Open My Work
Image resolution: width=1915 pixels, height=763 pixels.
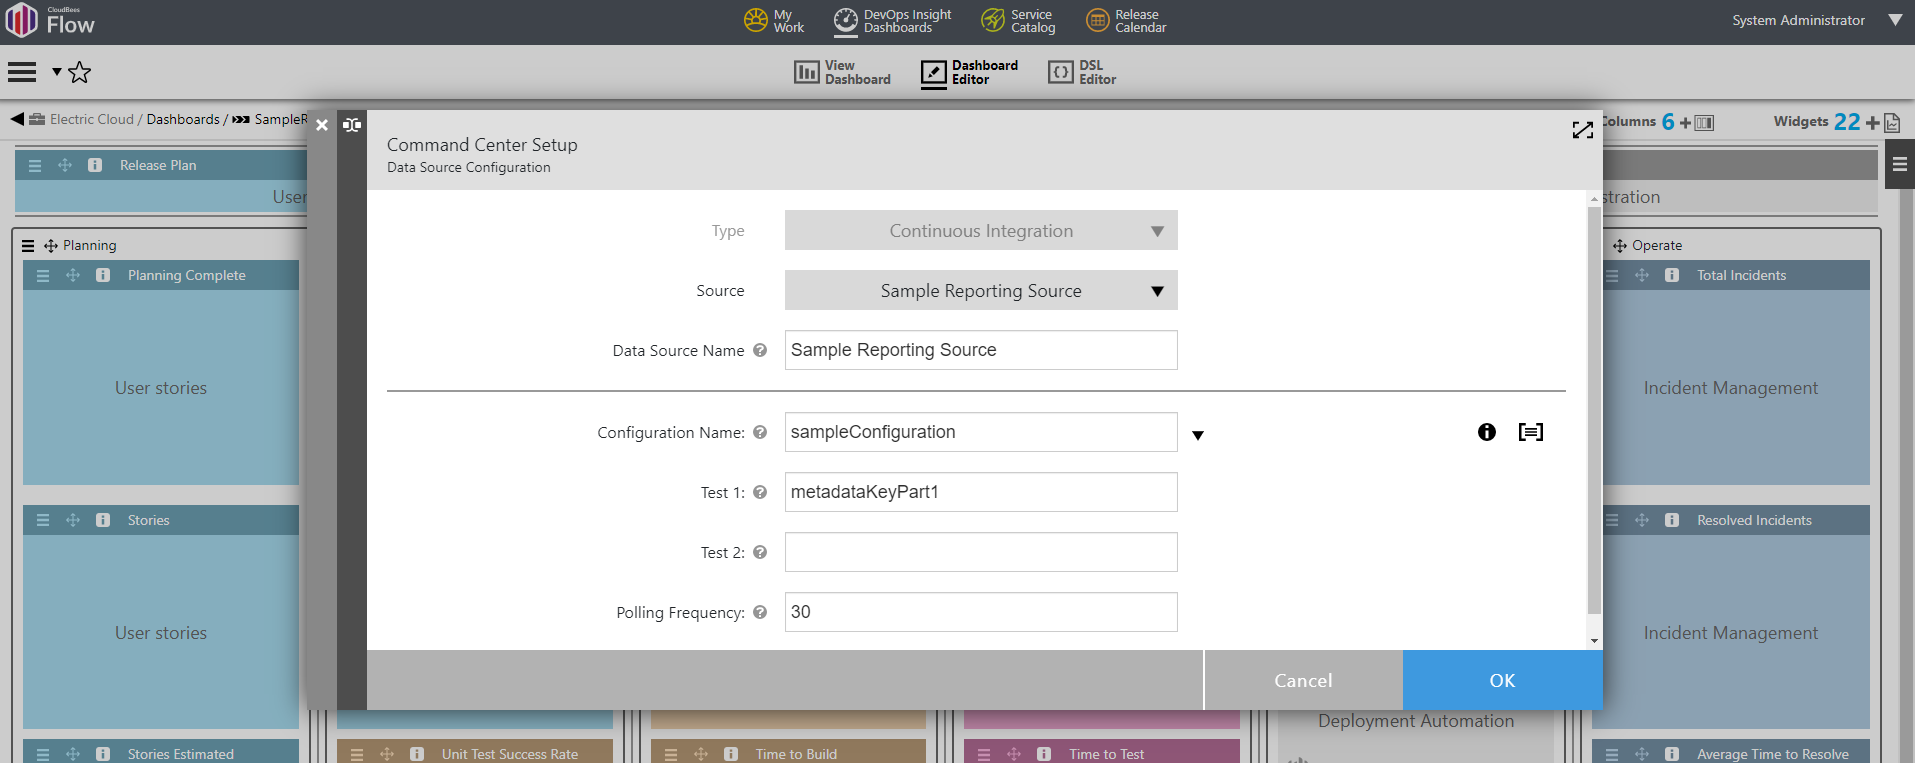click(x=774, y=21)
